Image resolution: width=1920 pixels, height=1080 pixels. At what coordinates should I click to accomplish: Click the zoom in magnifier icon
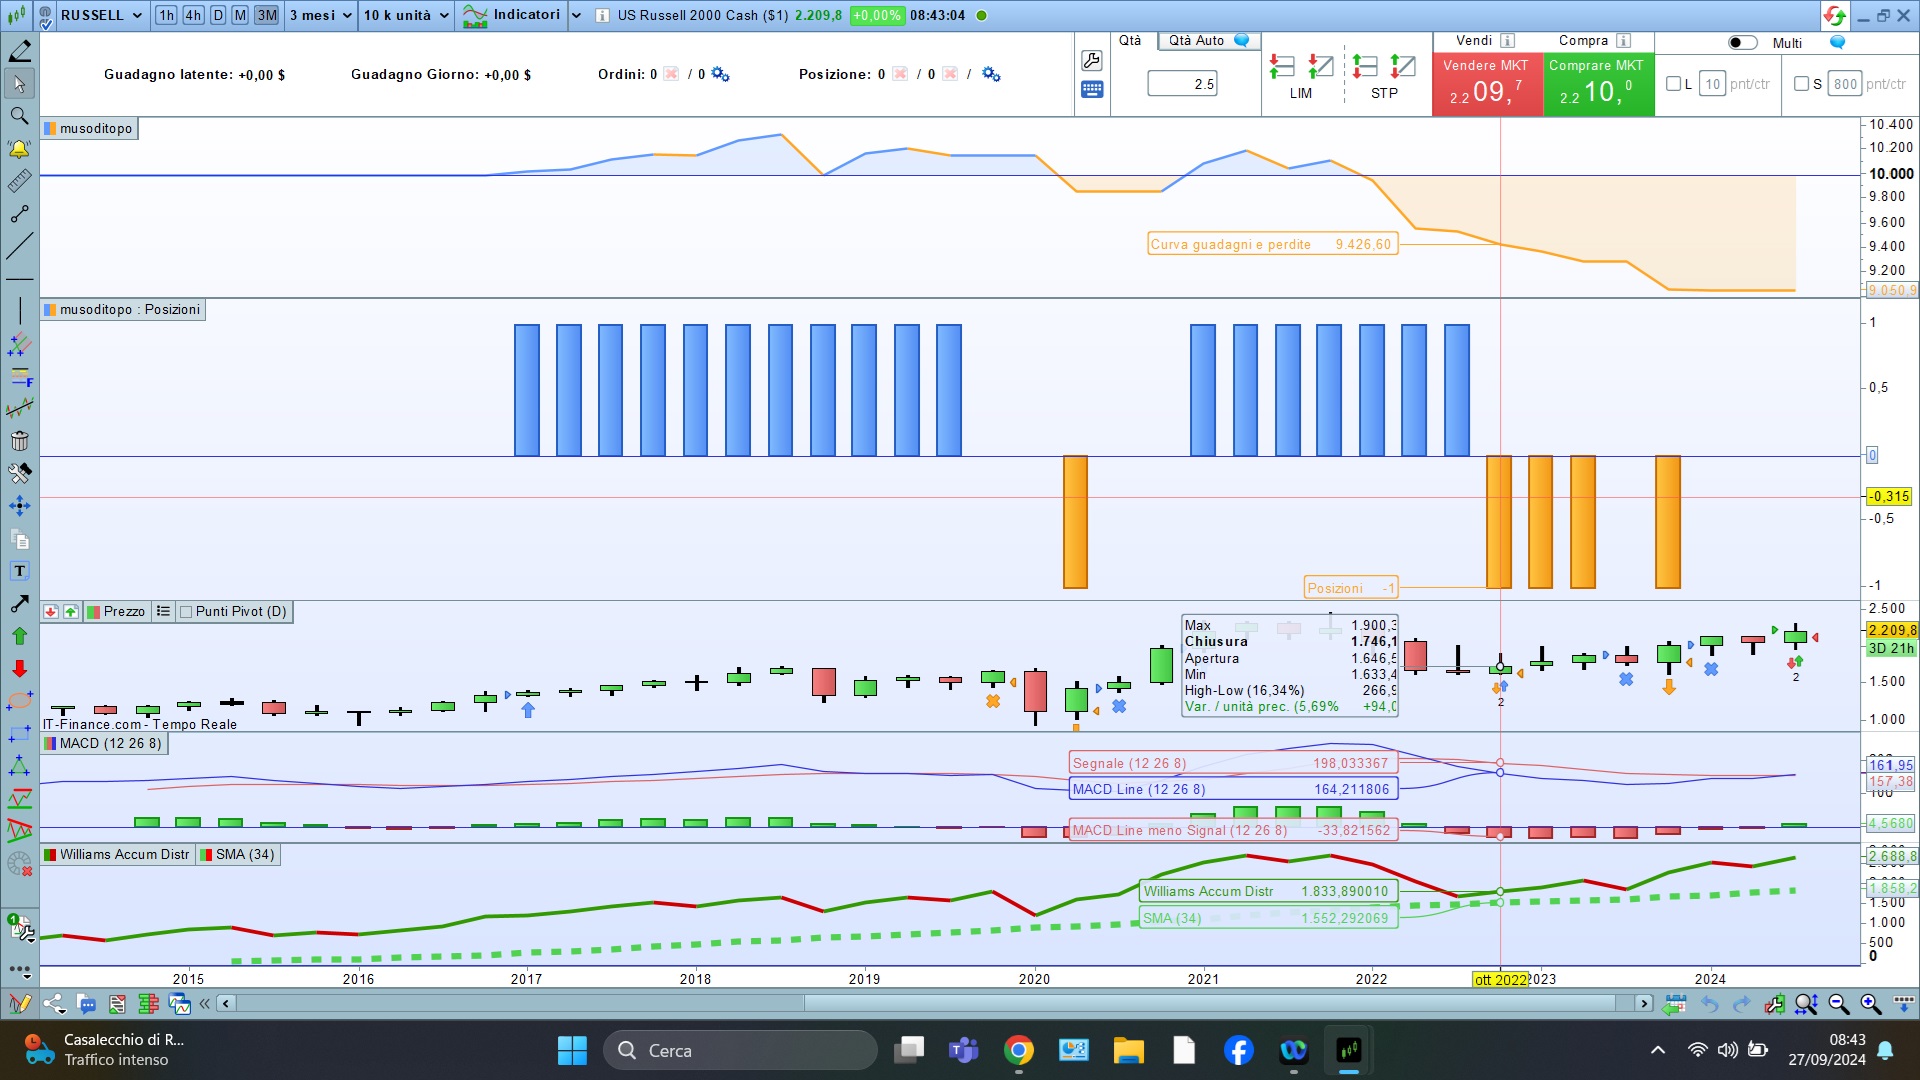coord(1870,1003)
